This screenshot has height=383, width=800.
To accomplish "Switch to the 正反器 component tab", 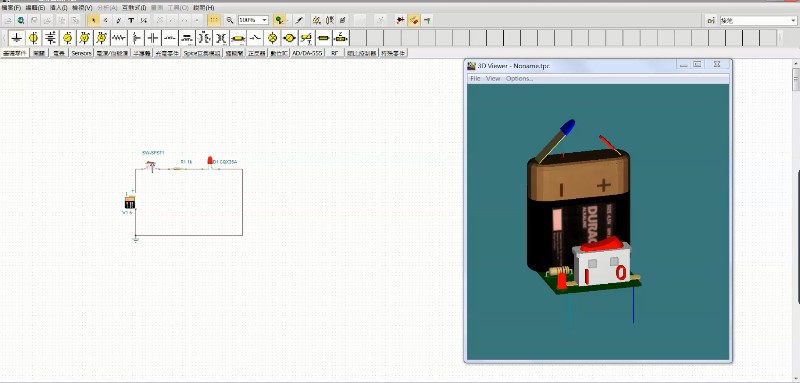I will 257,53.
